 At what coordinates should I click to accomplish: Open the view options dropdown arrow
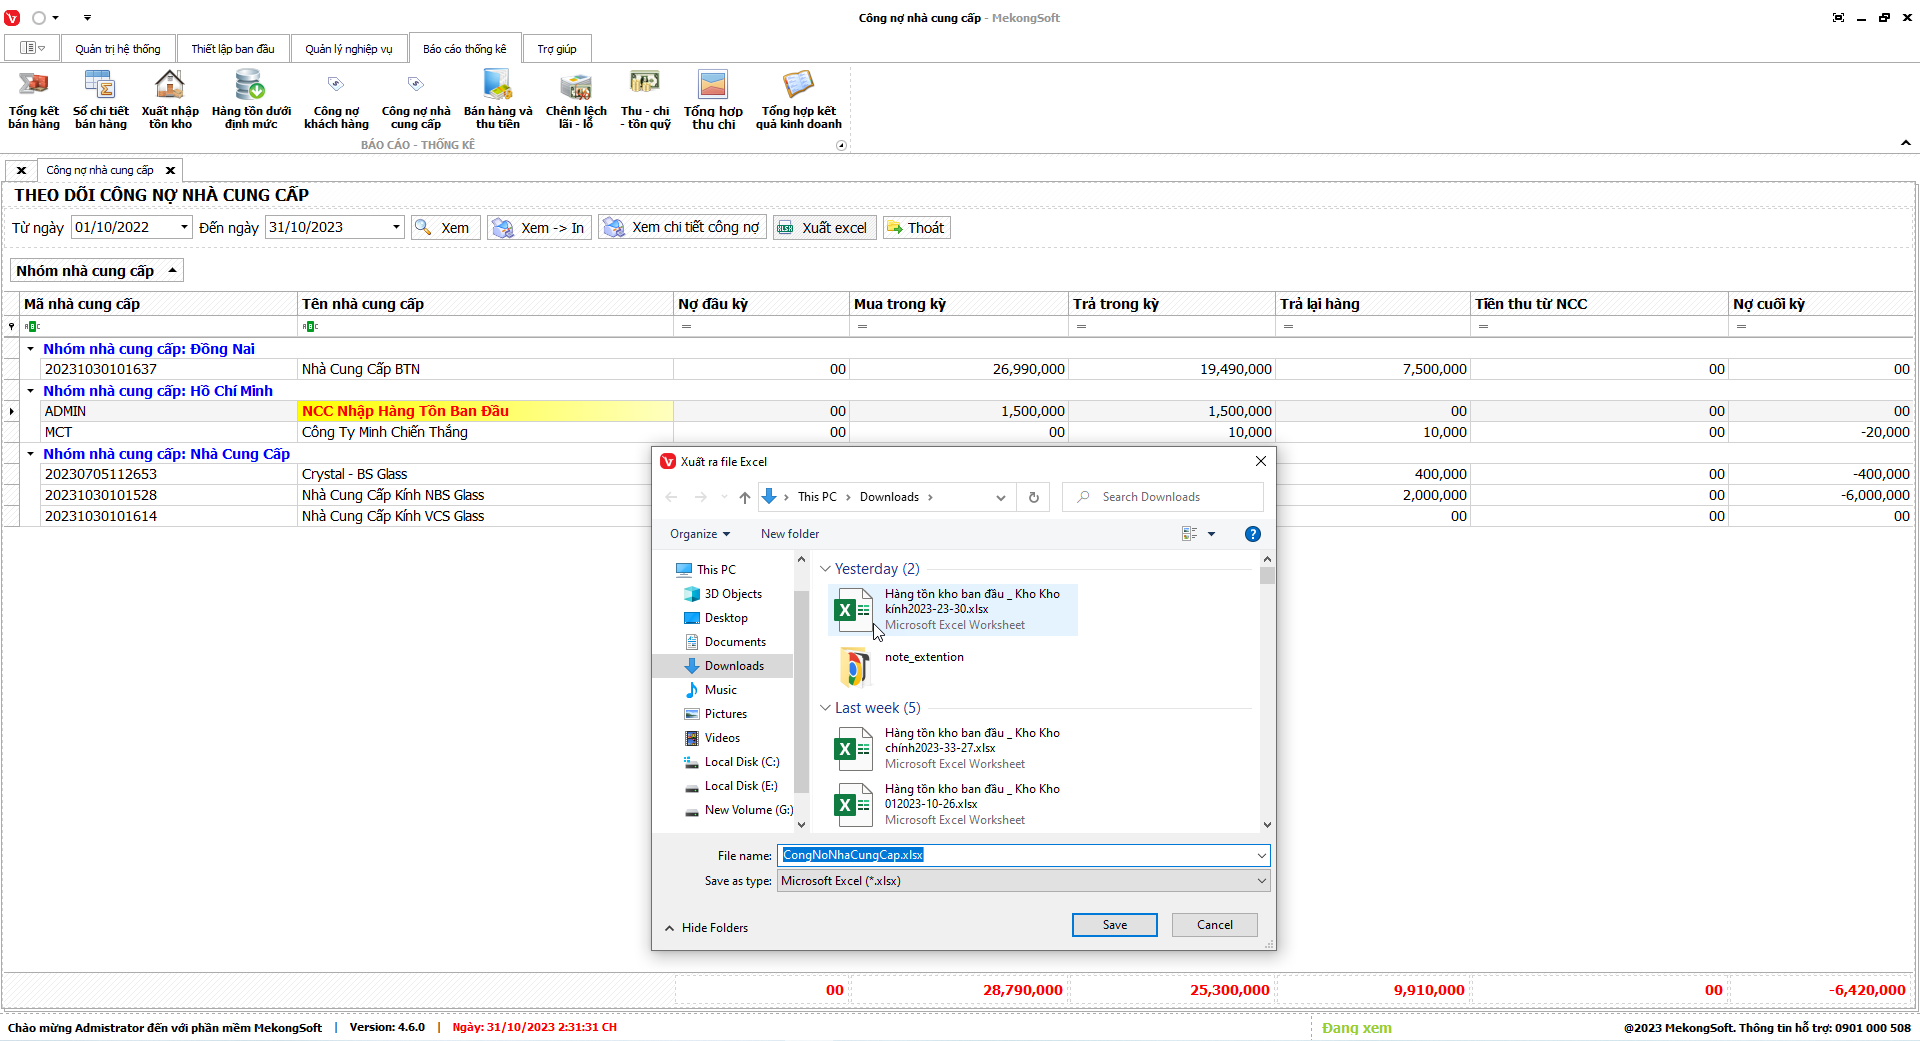point(1212,534)
